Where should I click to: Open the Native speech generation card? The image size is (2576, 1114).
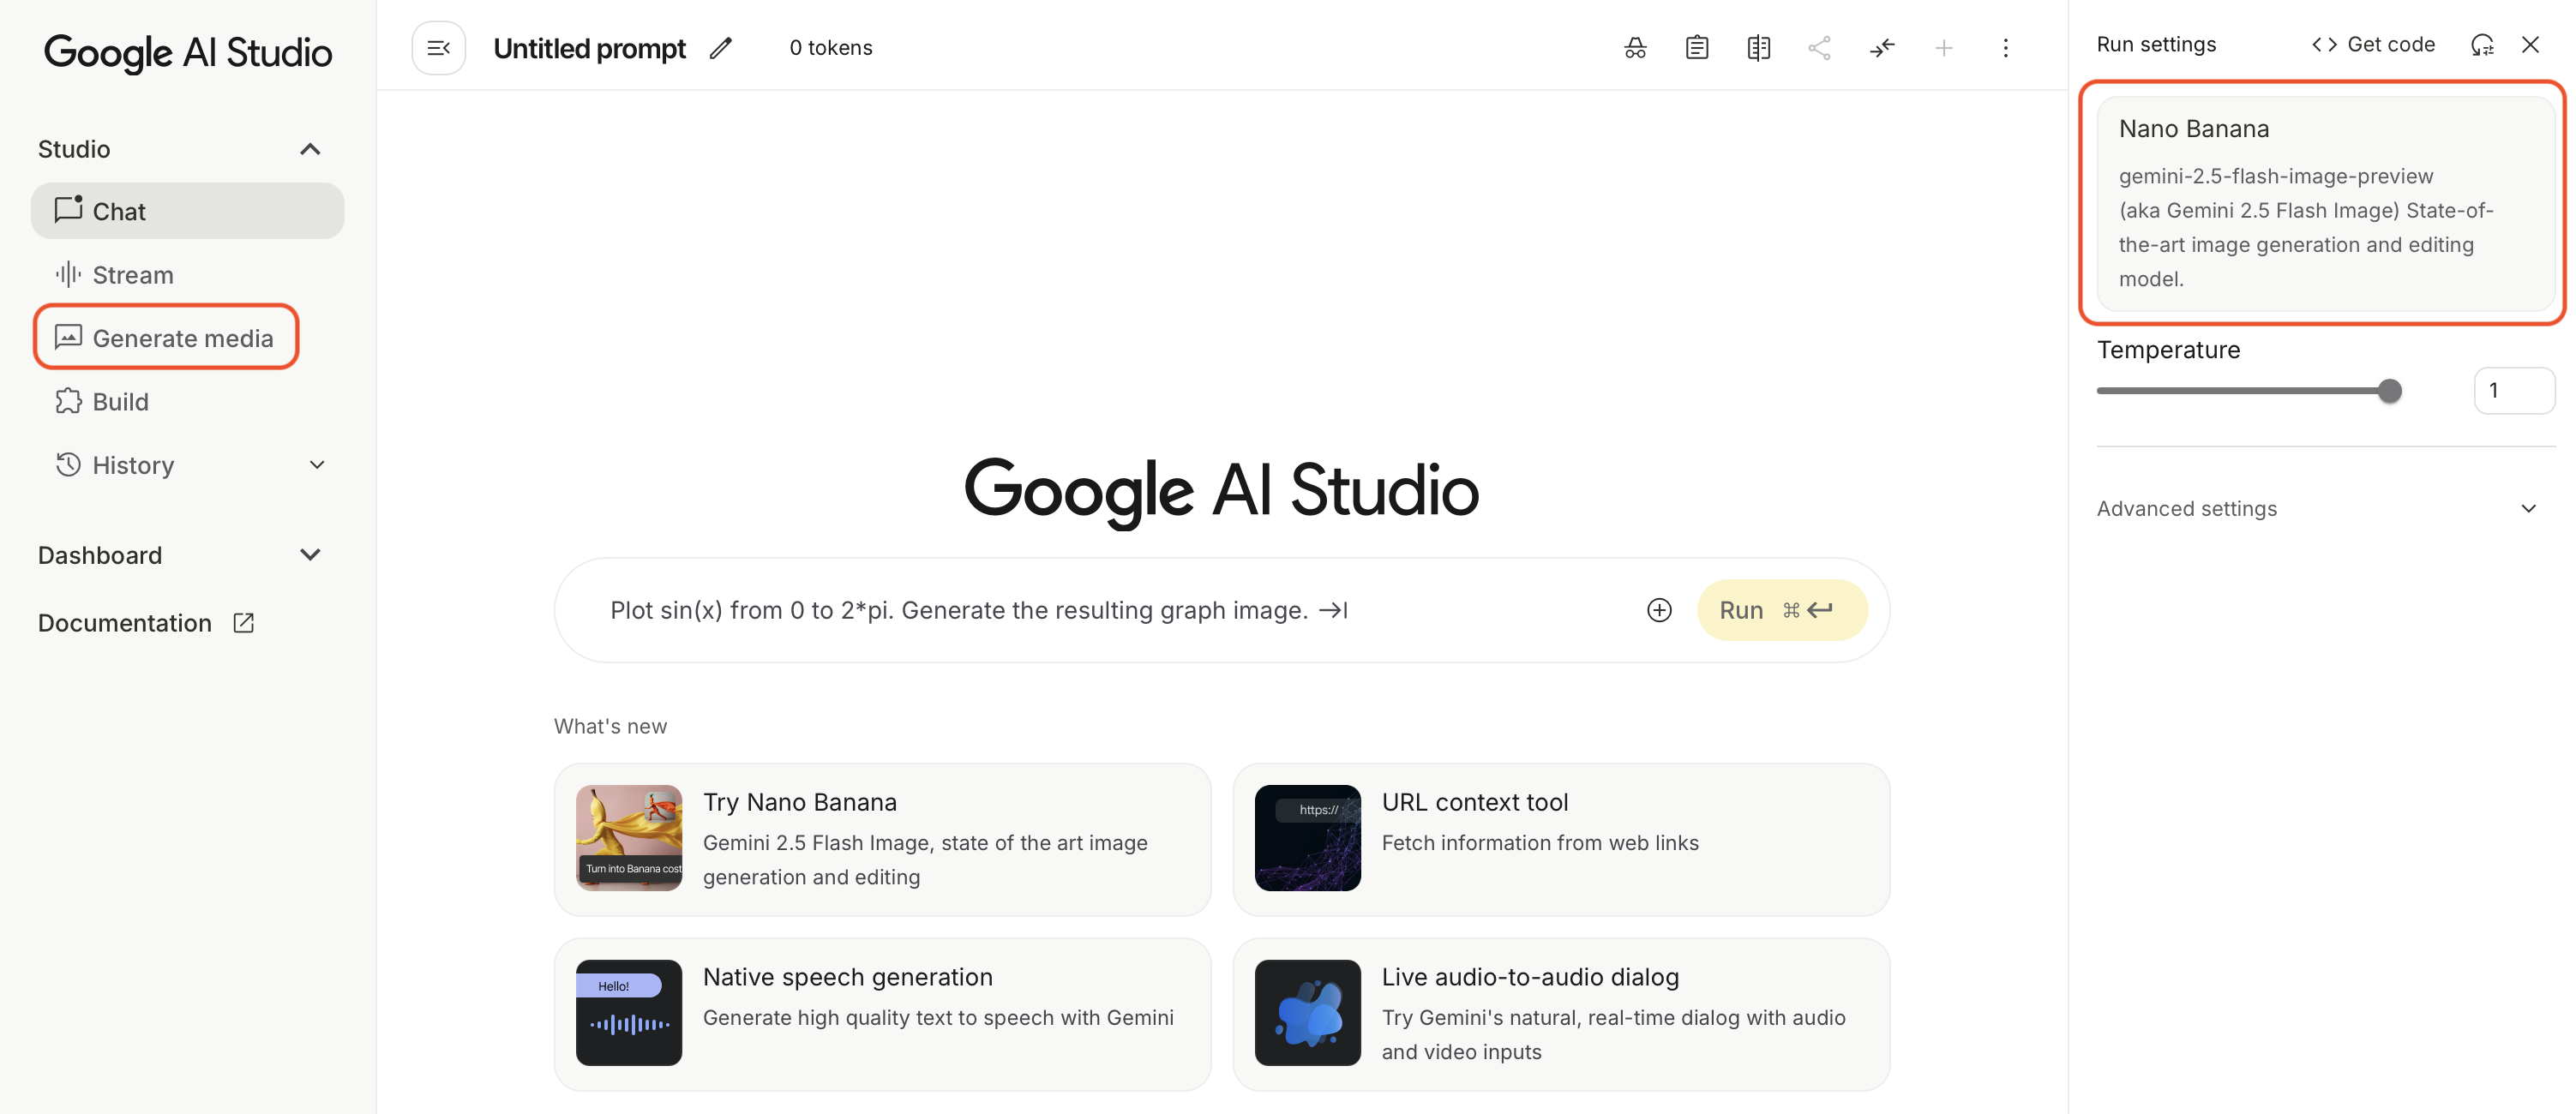point(882,1014)
